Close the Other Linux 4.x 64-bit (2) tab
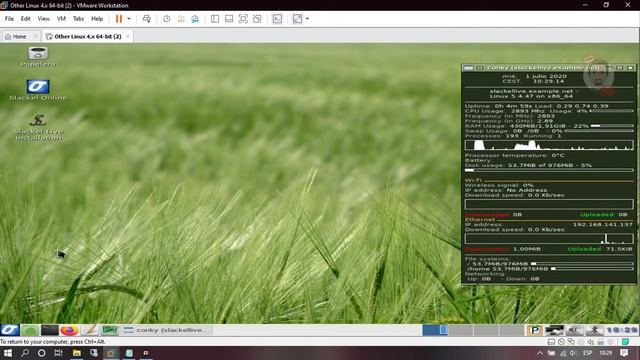 (128, 36)
